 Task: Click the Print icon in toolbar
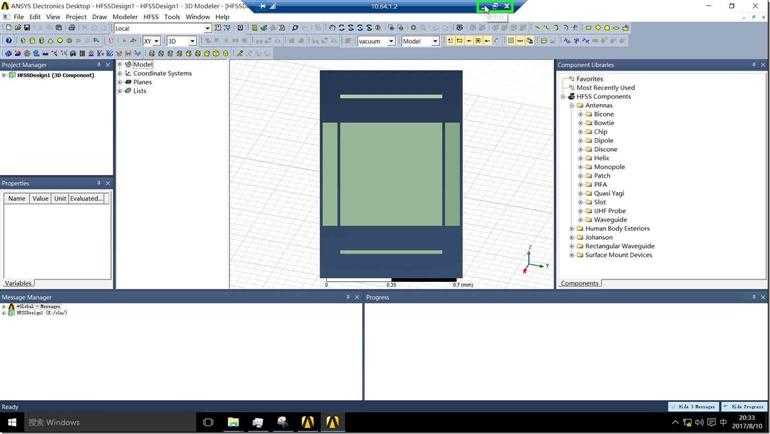point(72,28)
